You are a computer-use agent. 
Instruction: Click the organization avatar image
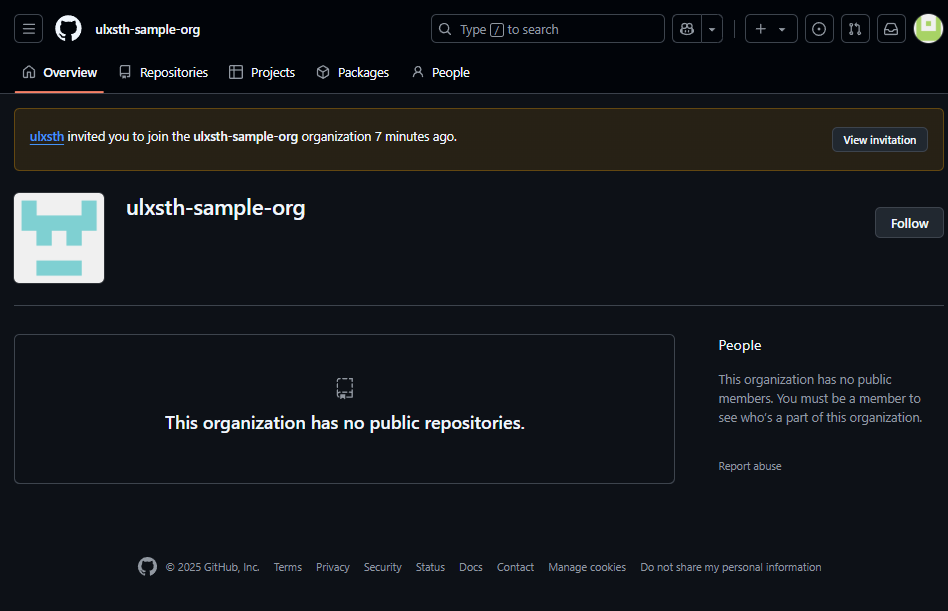pyautogui.click(x=59, y=238)
